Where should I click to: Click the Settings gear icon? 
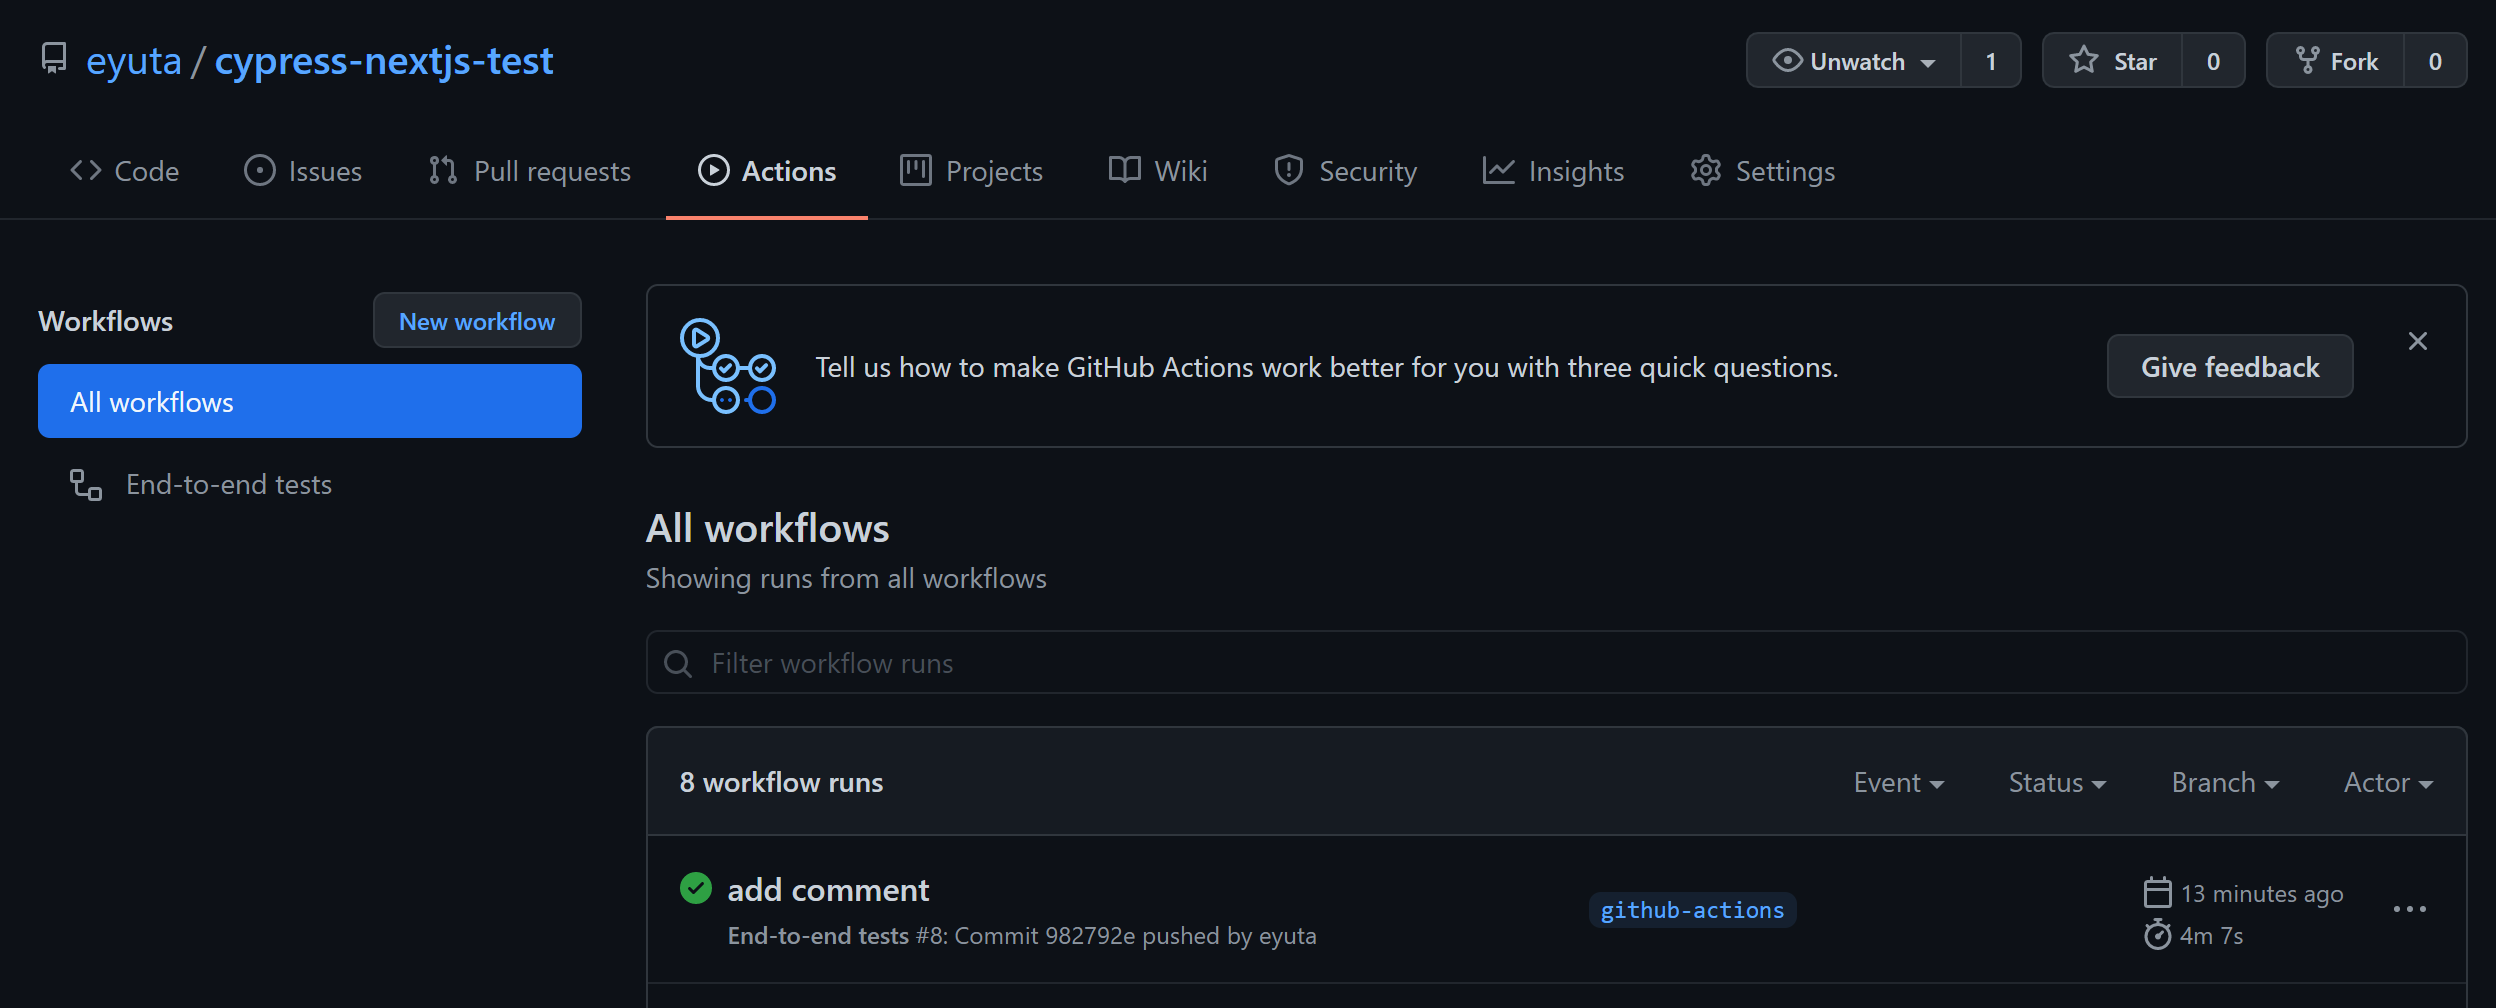[1706, 170]
